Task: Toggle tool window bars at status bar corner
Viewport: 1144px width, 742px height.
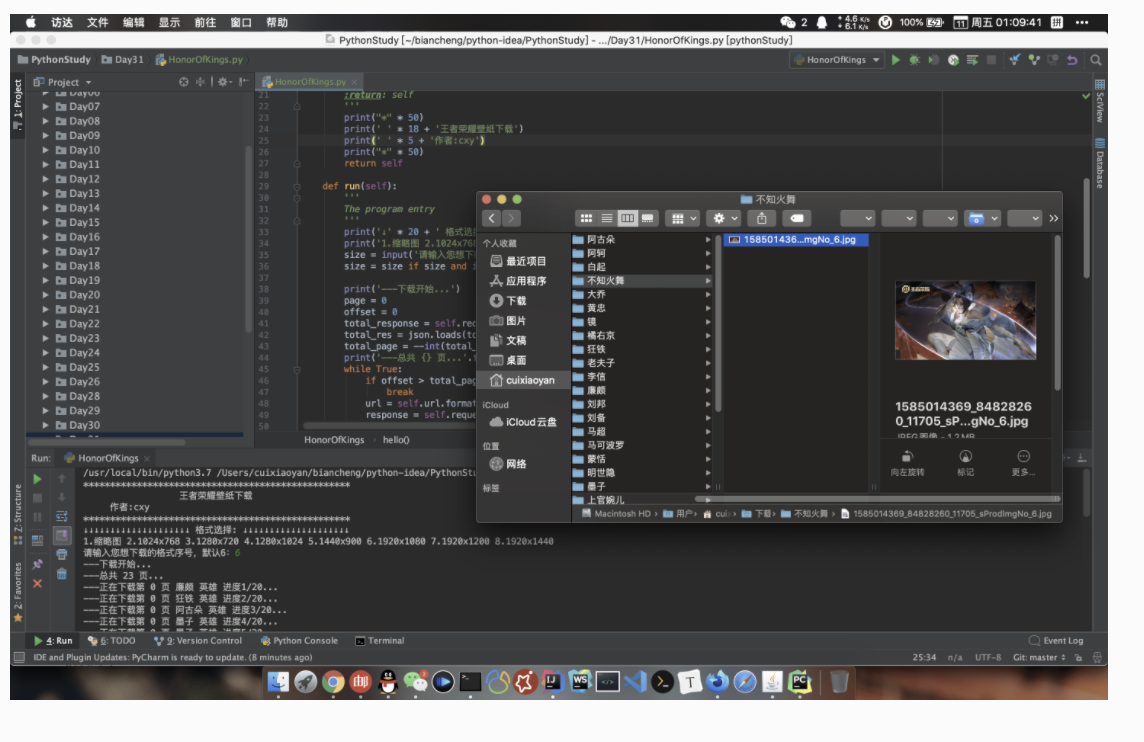Action: click(x=20, y=657)
